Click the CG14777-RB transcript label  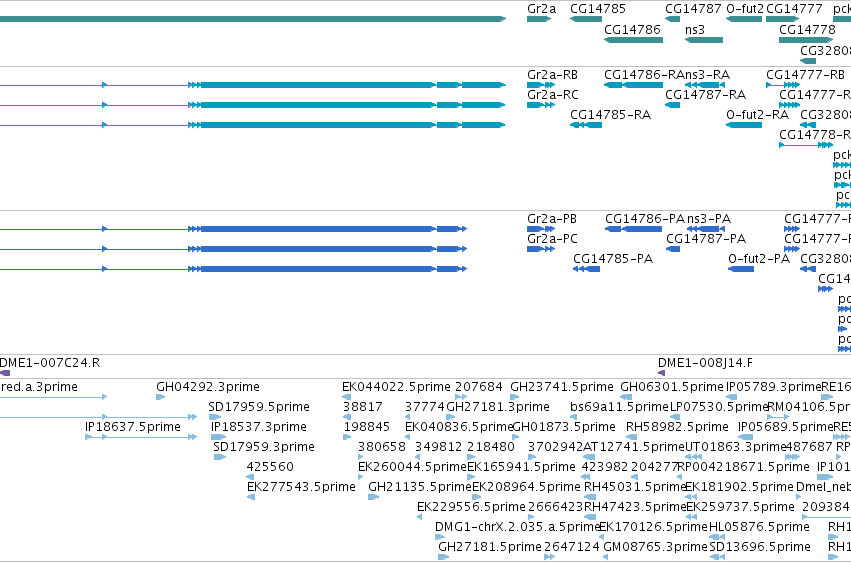point(805,74)
